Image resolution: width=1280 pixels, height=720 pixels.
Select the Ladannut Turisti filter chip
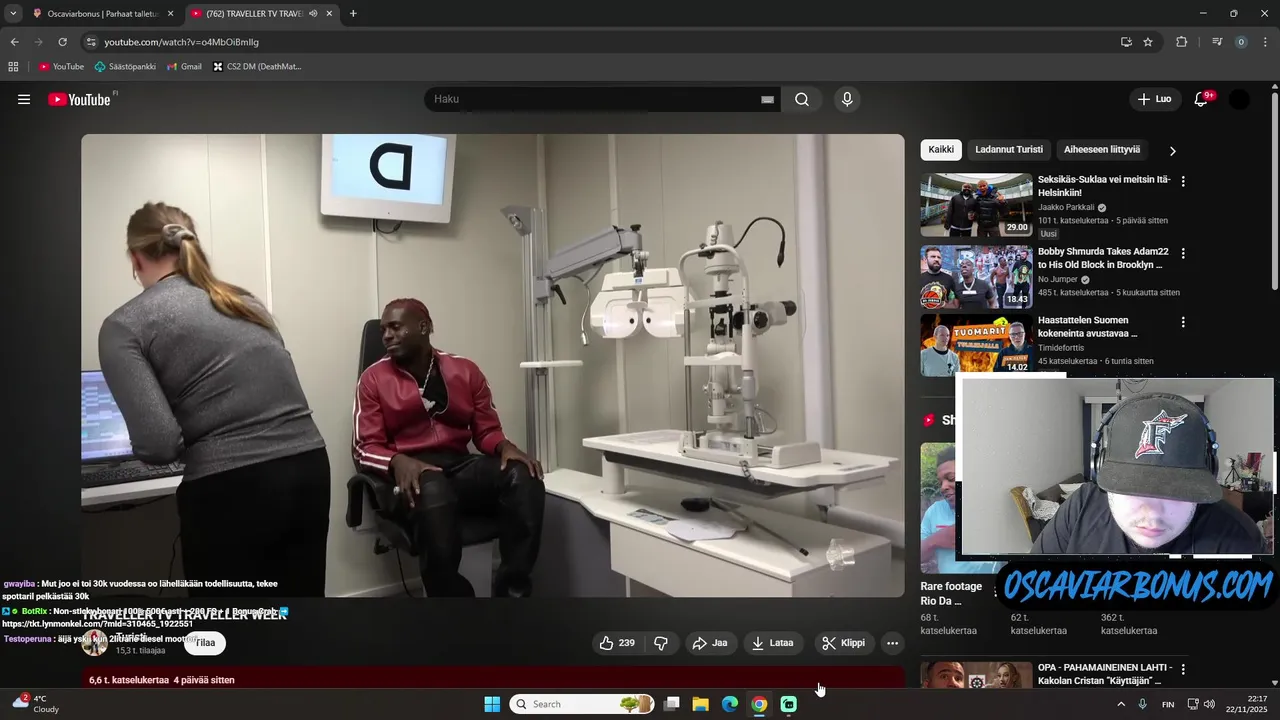(1009, 150)
